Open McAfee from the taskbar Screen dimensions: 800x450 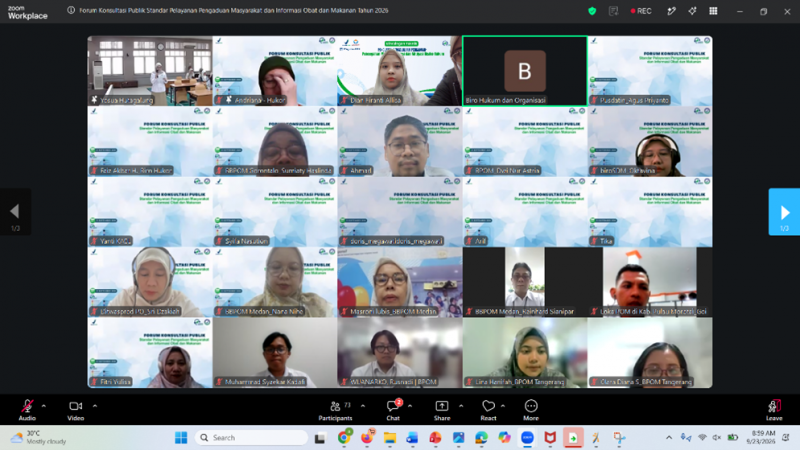(x=550, y=438)
